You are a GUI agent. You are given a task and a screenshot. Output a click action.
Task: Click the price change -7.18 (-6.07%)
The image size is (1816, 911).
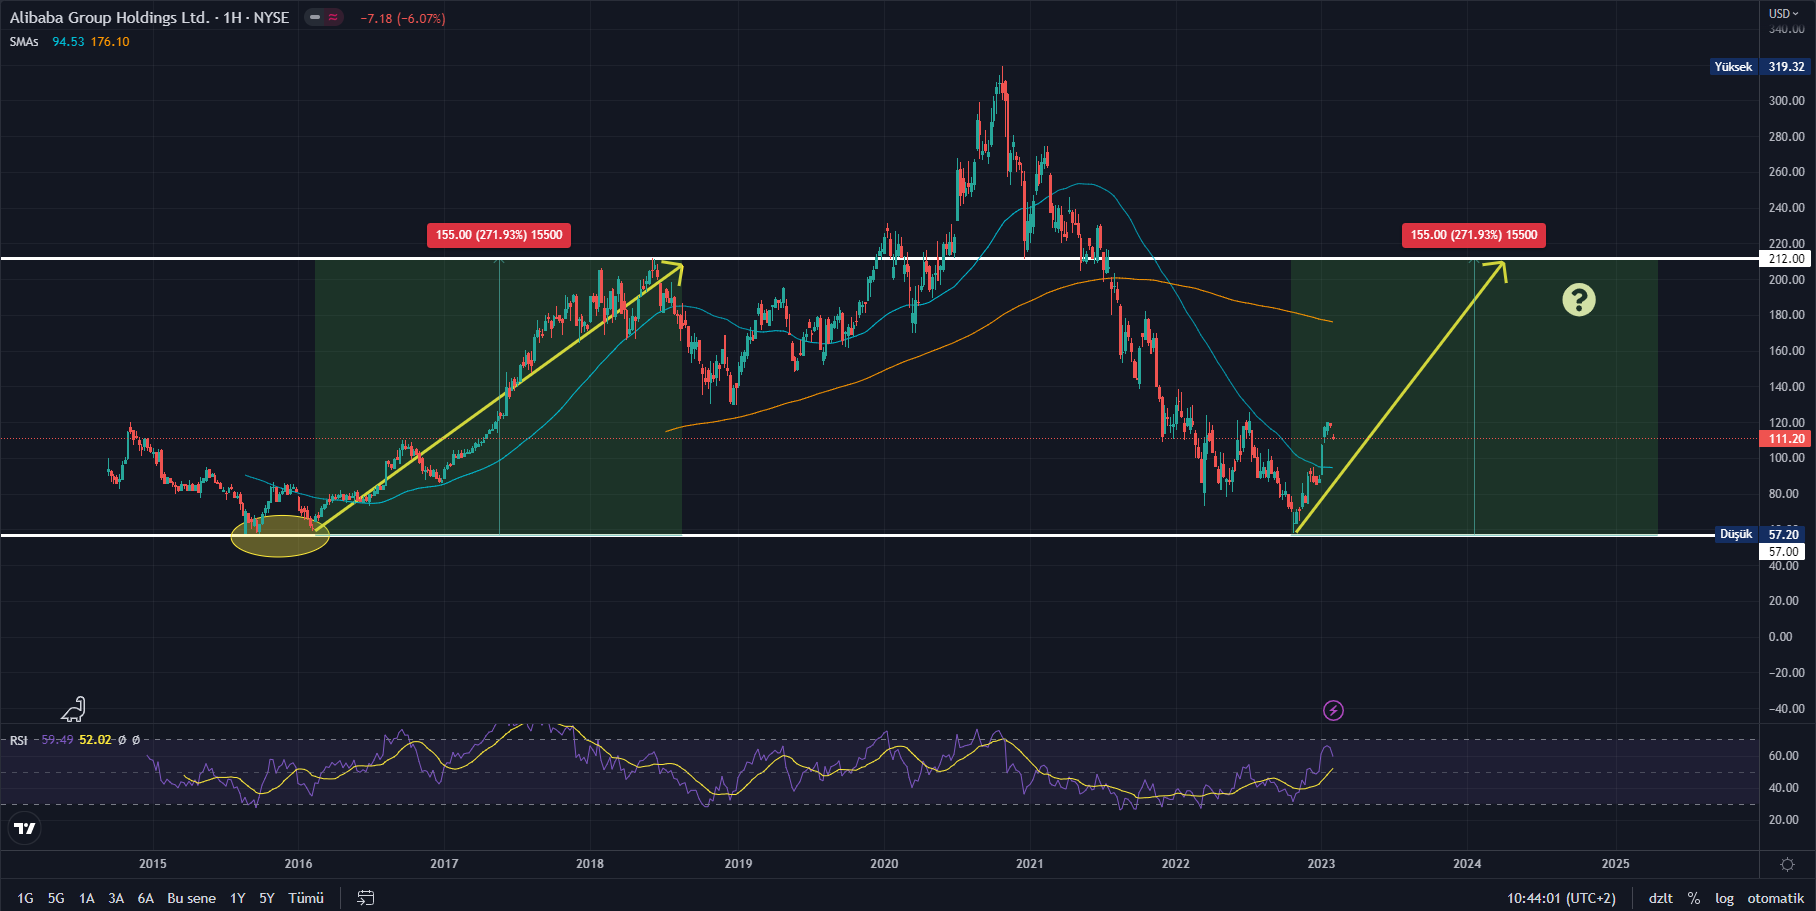coord(403,18)
